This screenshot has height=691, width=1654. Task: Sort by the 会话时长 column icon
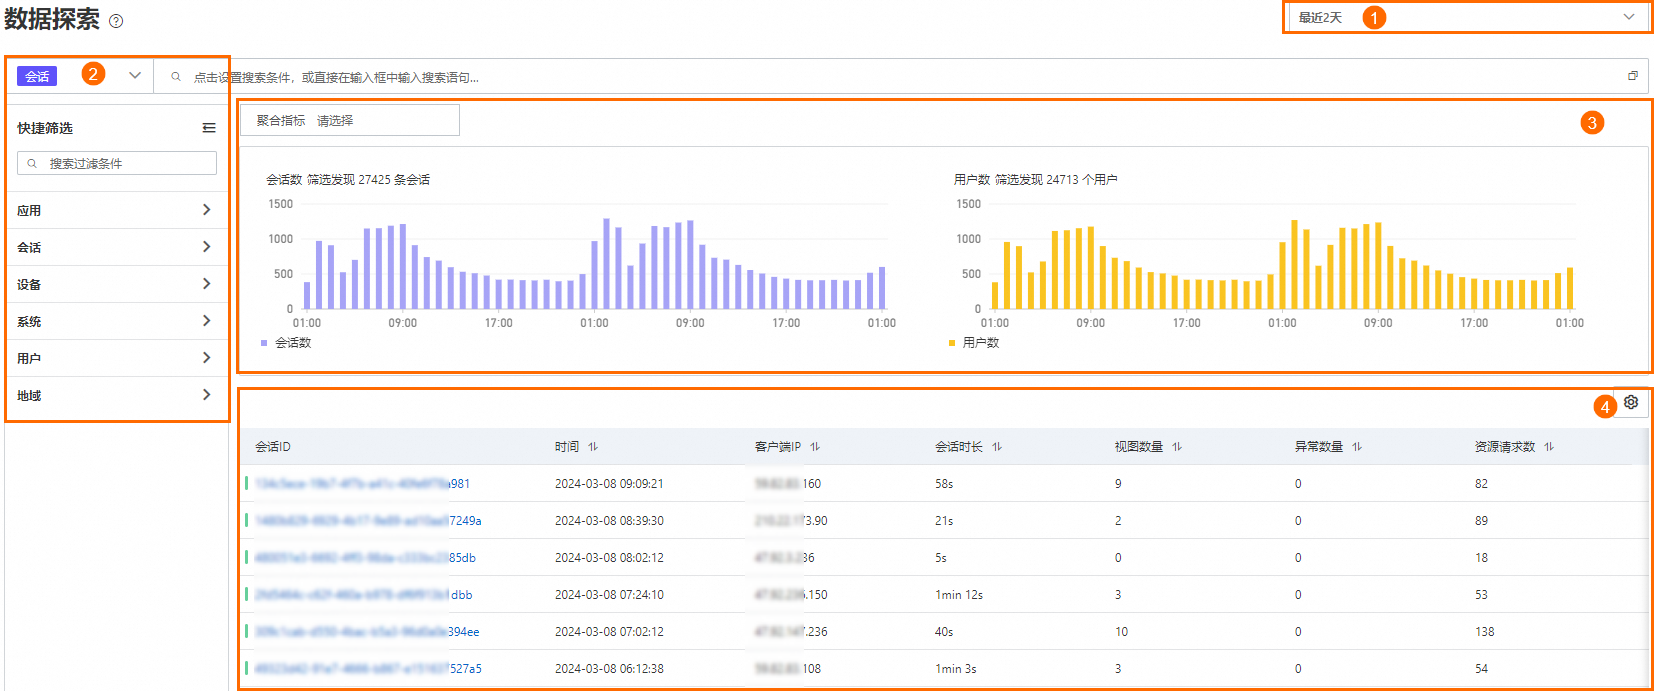click(997, 447)
